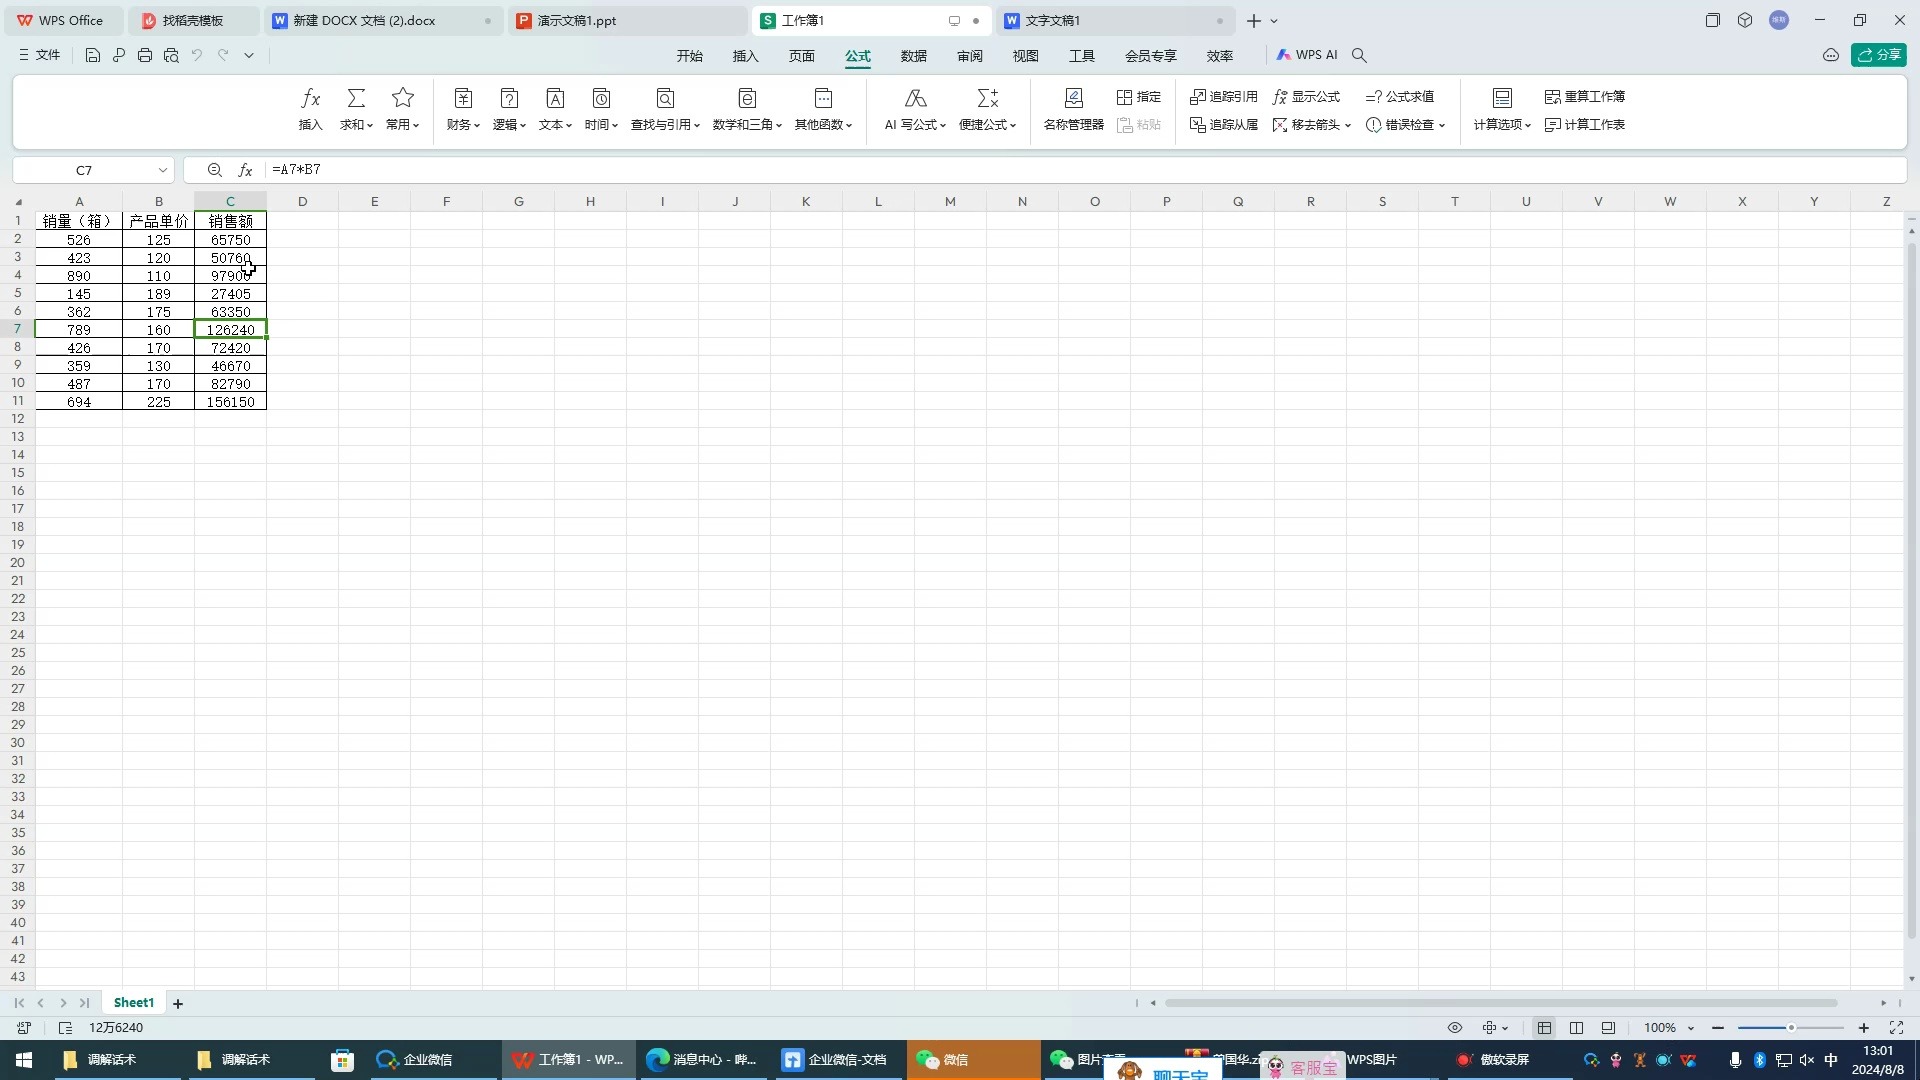This screenshot has width=1920, height=1080.
Task: Toggle the 错误检查 option
Action: [1405, 124]
